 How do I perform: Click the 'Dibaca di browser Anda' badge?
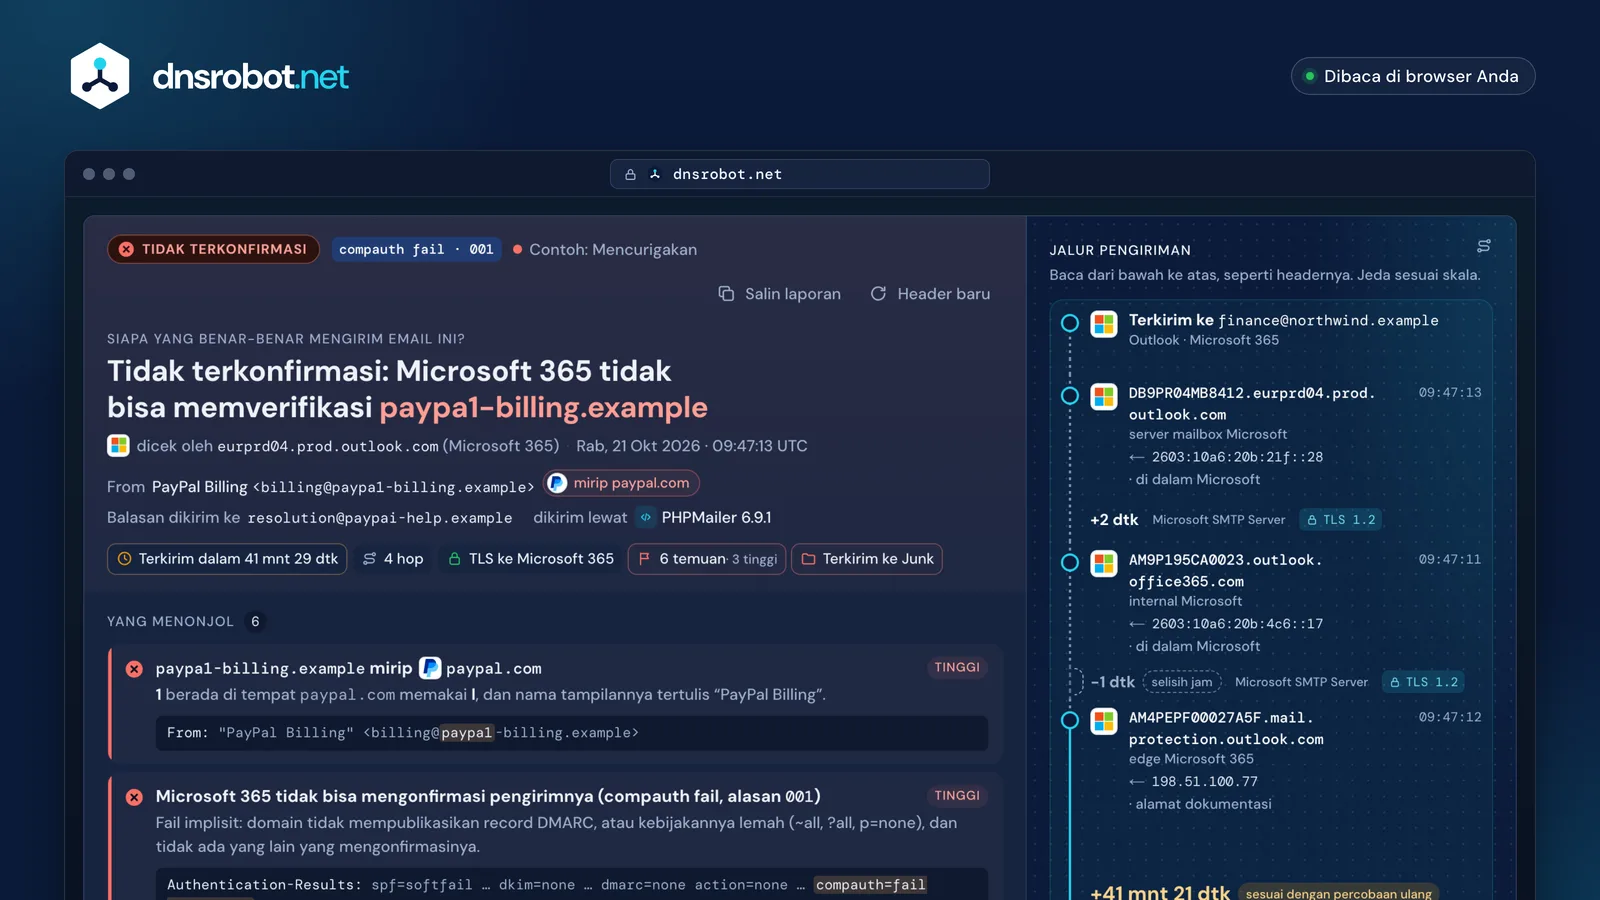[1413, 76]
